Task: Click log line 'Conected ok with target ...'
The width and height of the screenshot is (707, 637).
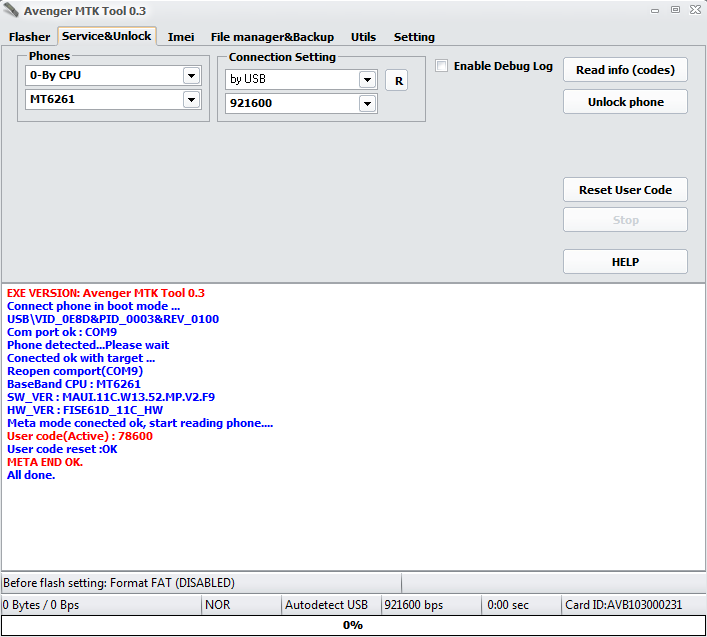Action: [x=81, y=358]
